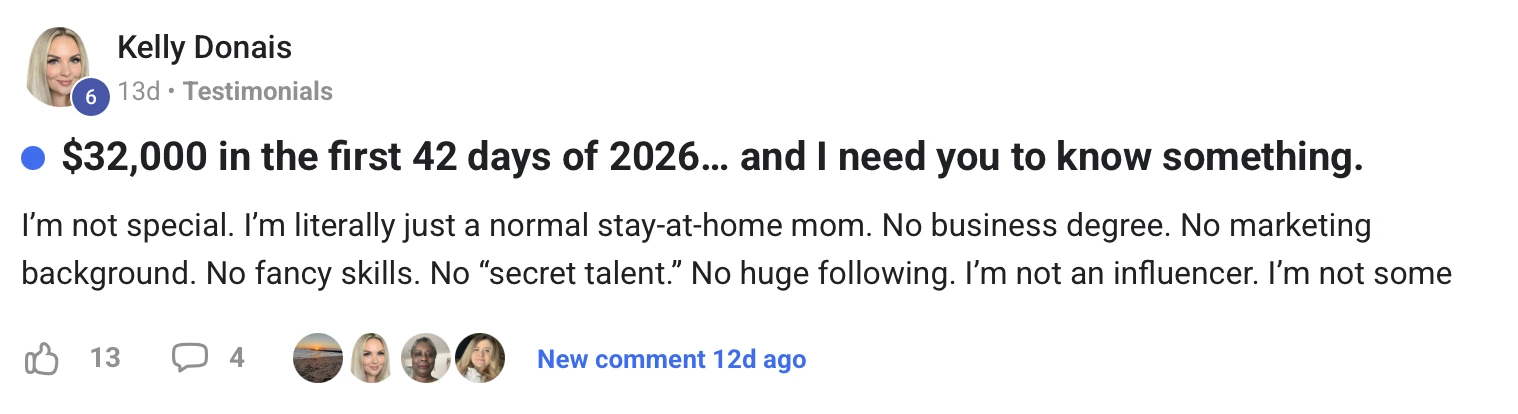
Task: Open Kelly Donais profile picture
Action: pos(58,63)
